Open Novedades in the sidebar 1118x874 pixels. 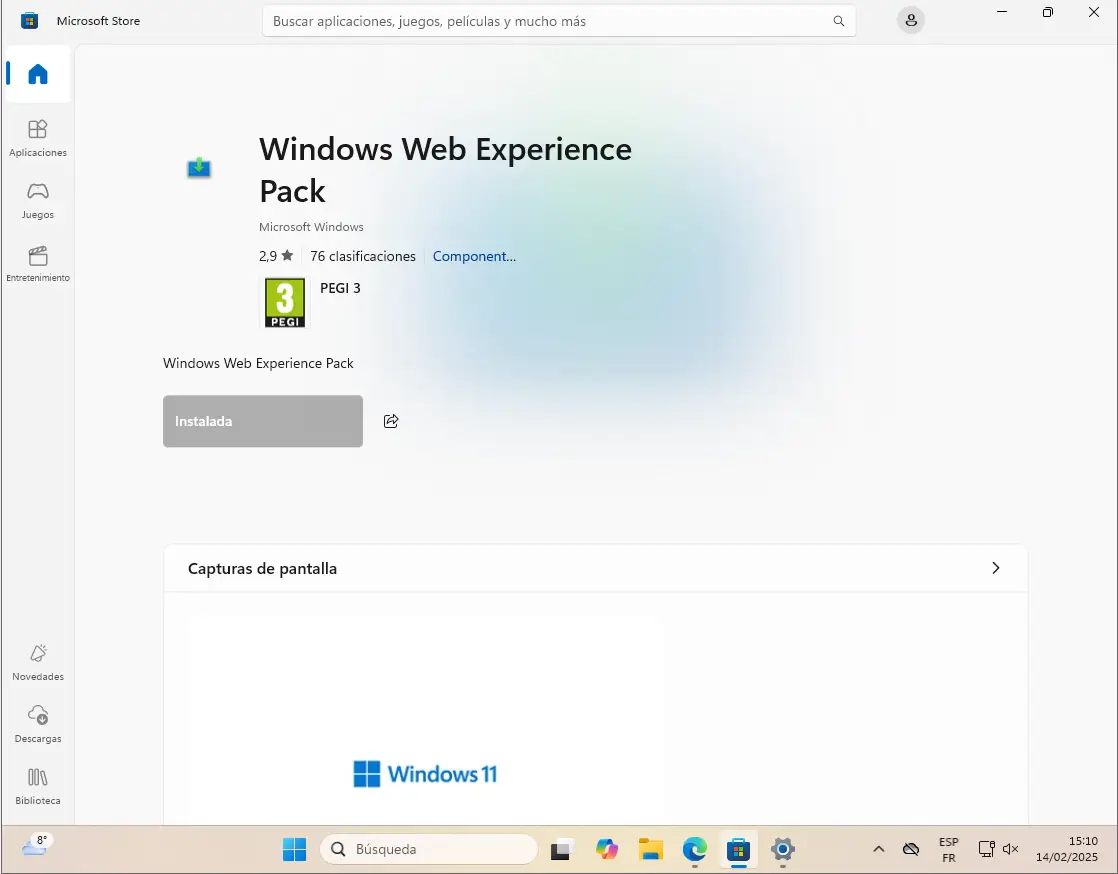click(x=38, y=662)
